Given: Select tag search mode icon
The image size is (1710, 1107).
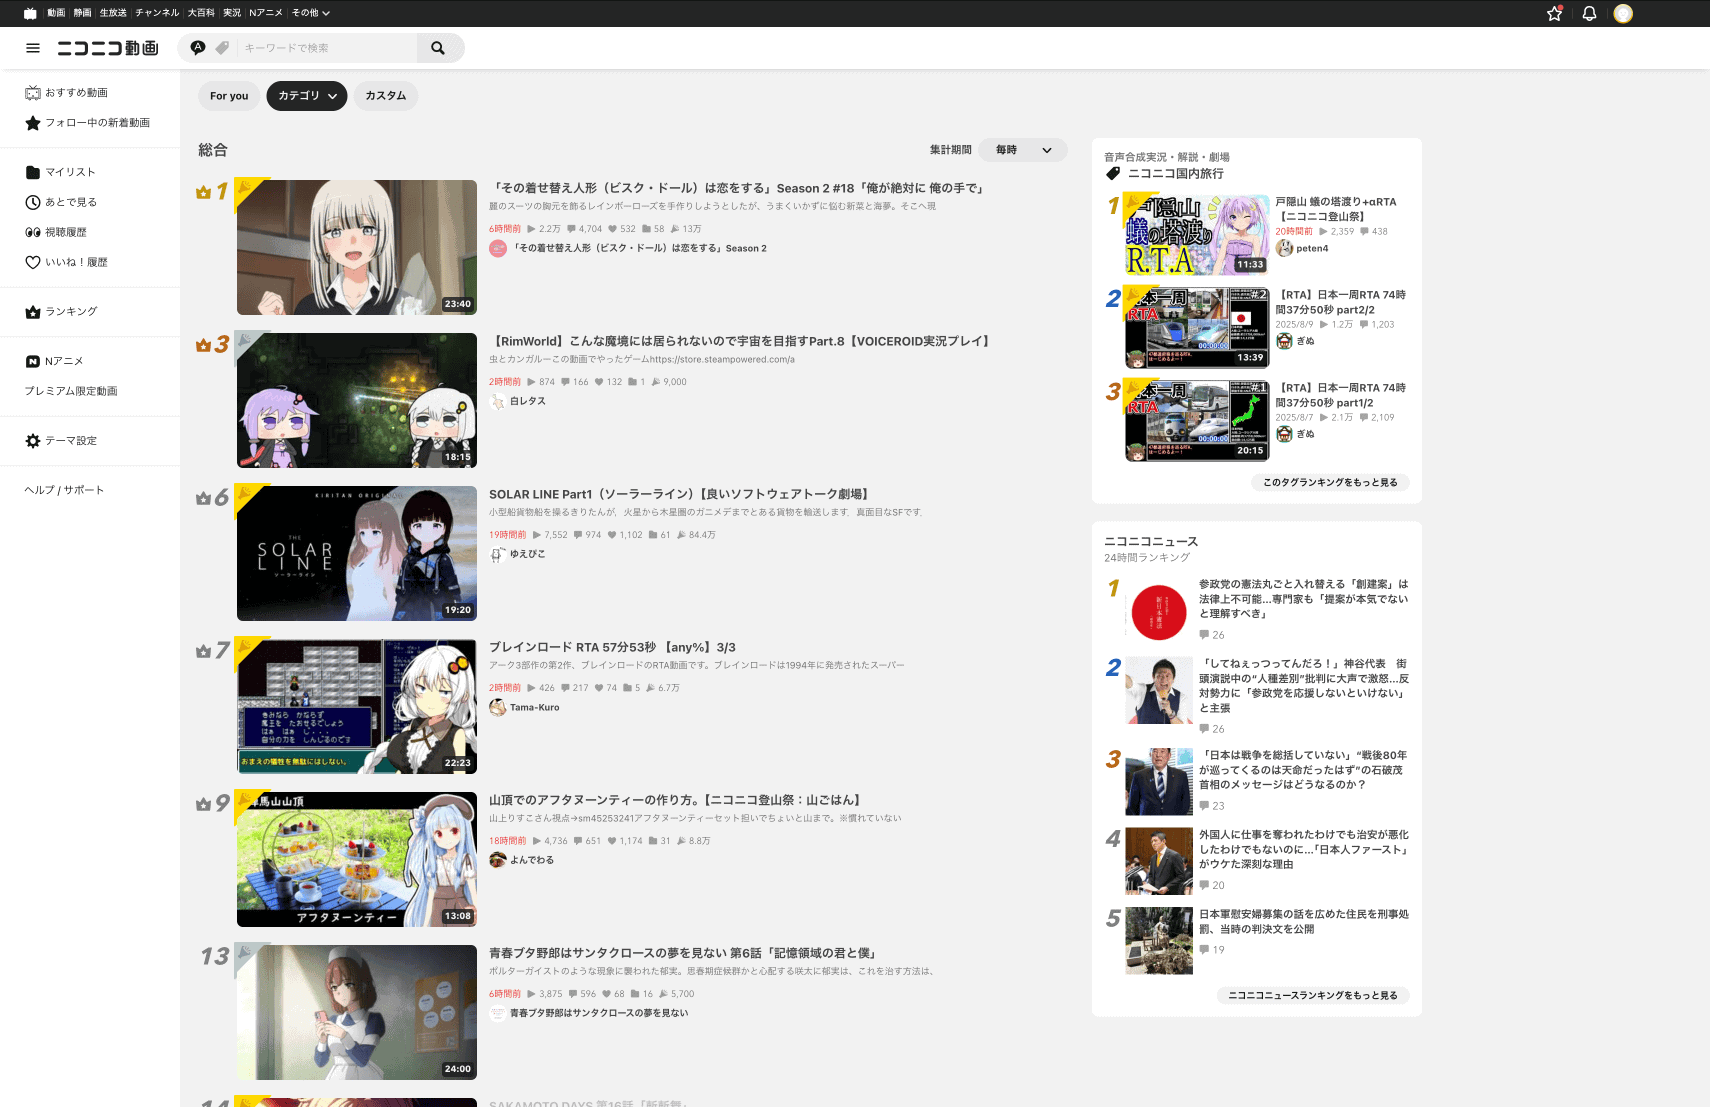Looking at the screenshot, I should click(222, 47).
